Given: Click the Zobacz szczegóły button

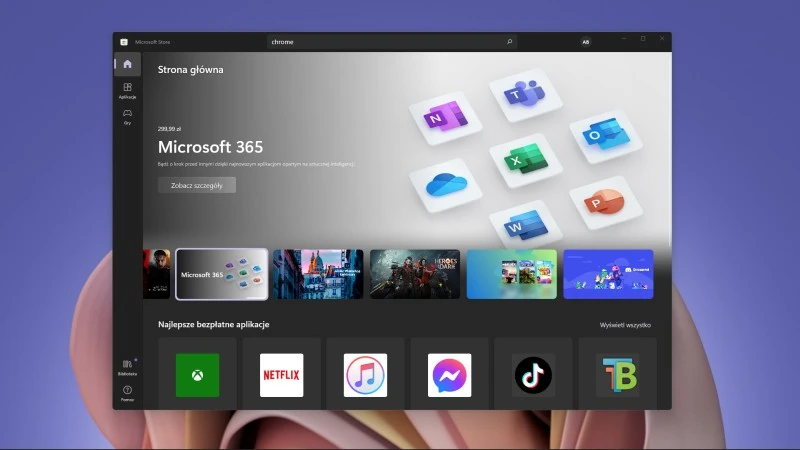Looking at the screenshot, I should (x=197, y=185).
